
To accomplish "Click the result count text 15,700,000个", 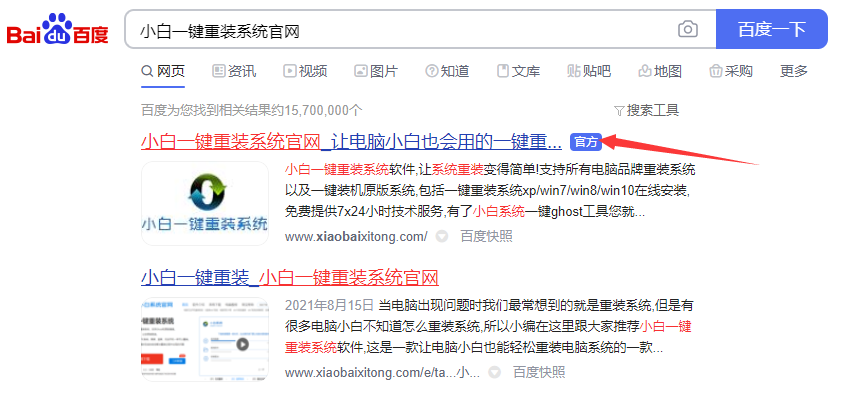I will click(323, 110).
